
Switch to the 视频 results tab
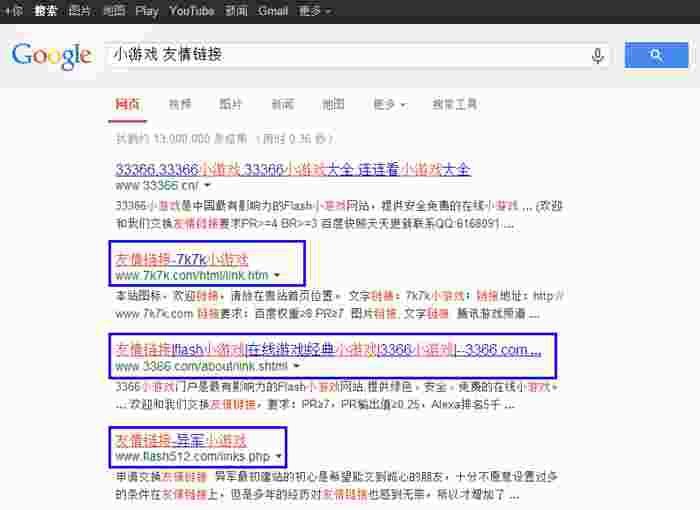pyautogui.click(x=179, y=105)
